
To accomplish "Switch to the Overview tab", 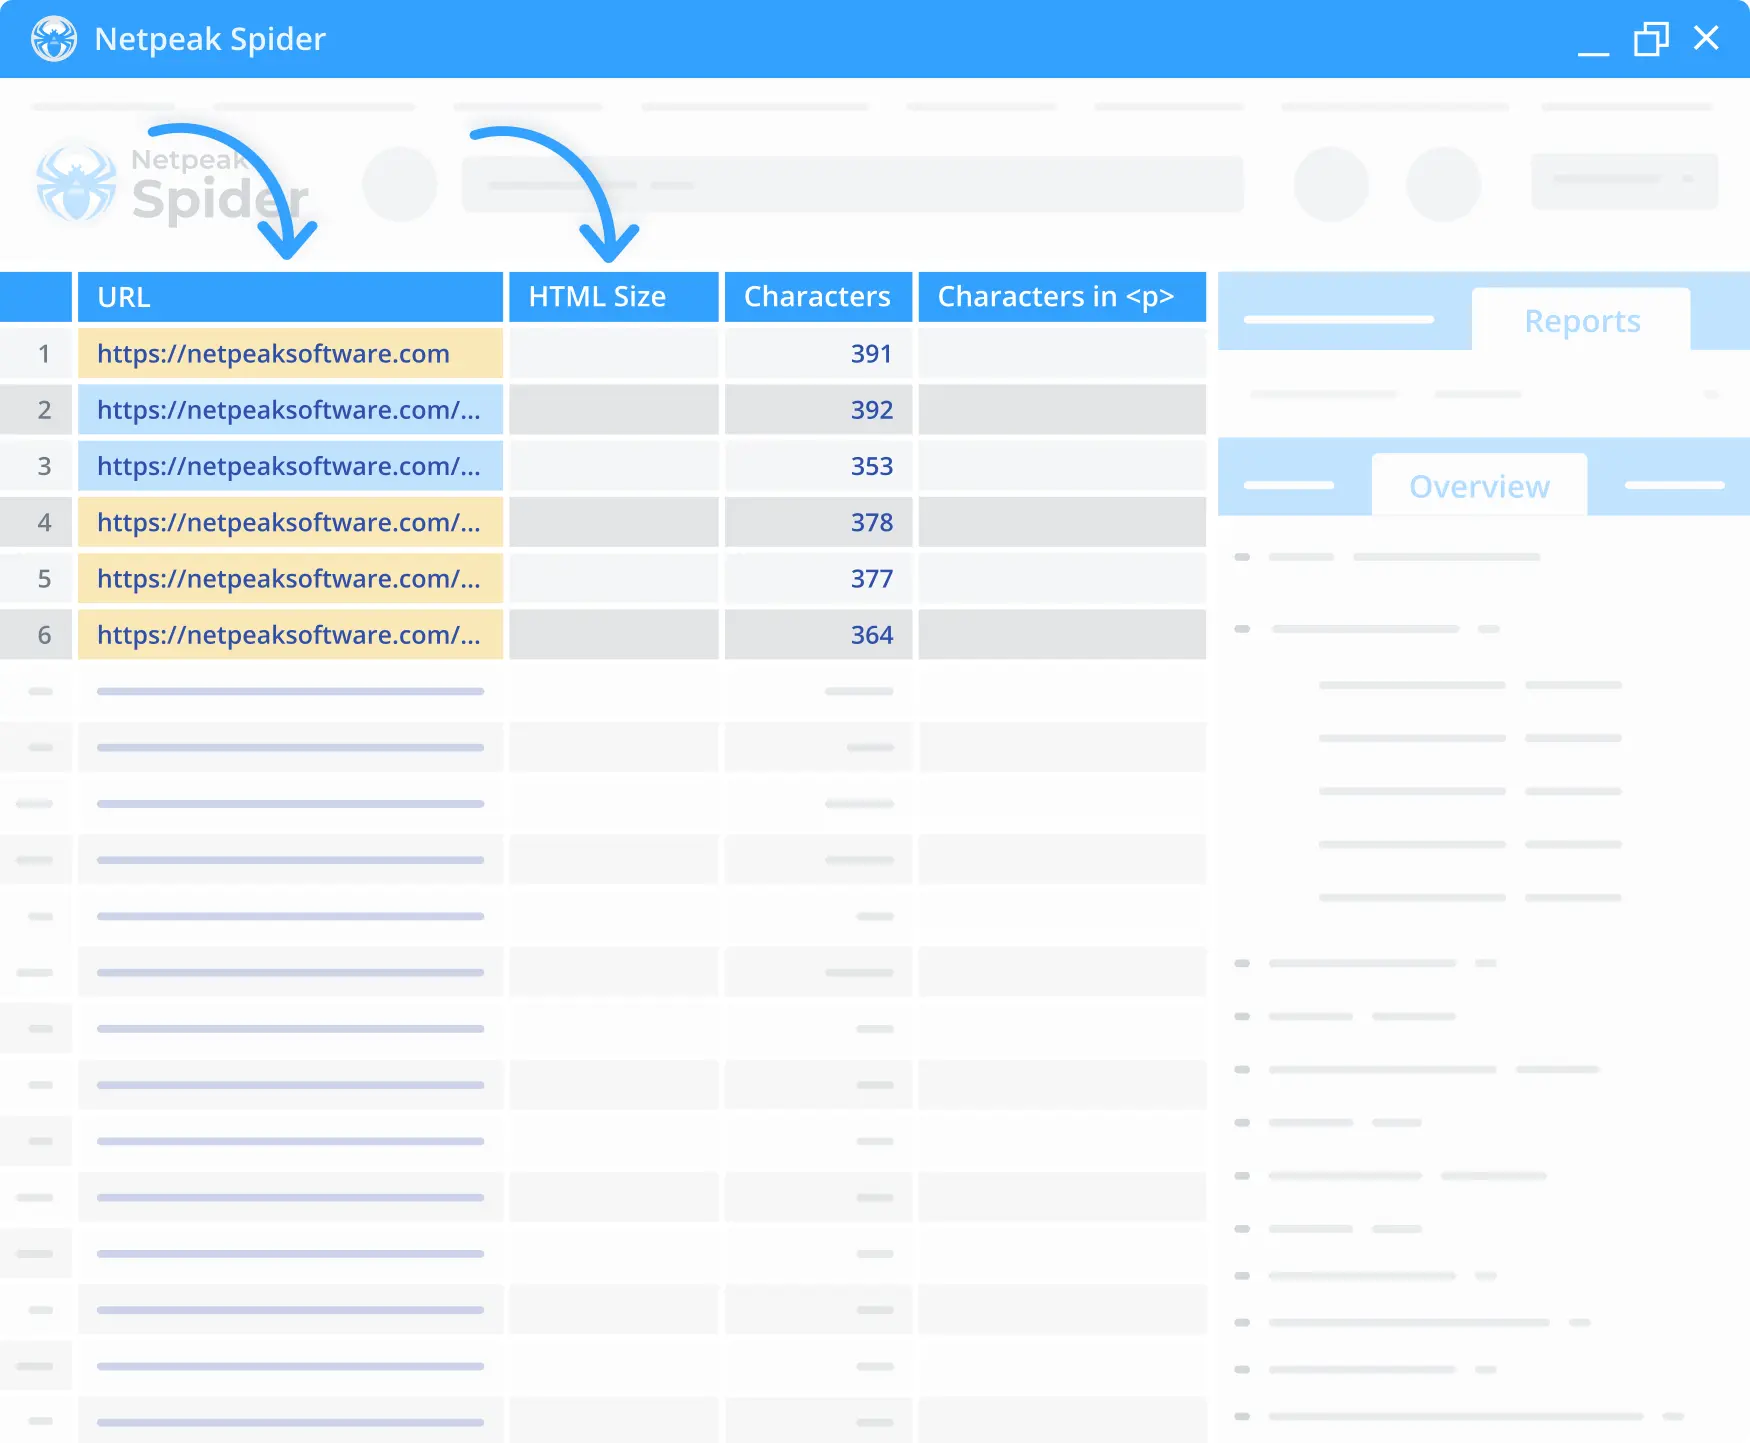I will click(1479, 486).
